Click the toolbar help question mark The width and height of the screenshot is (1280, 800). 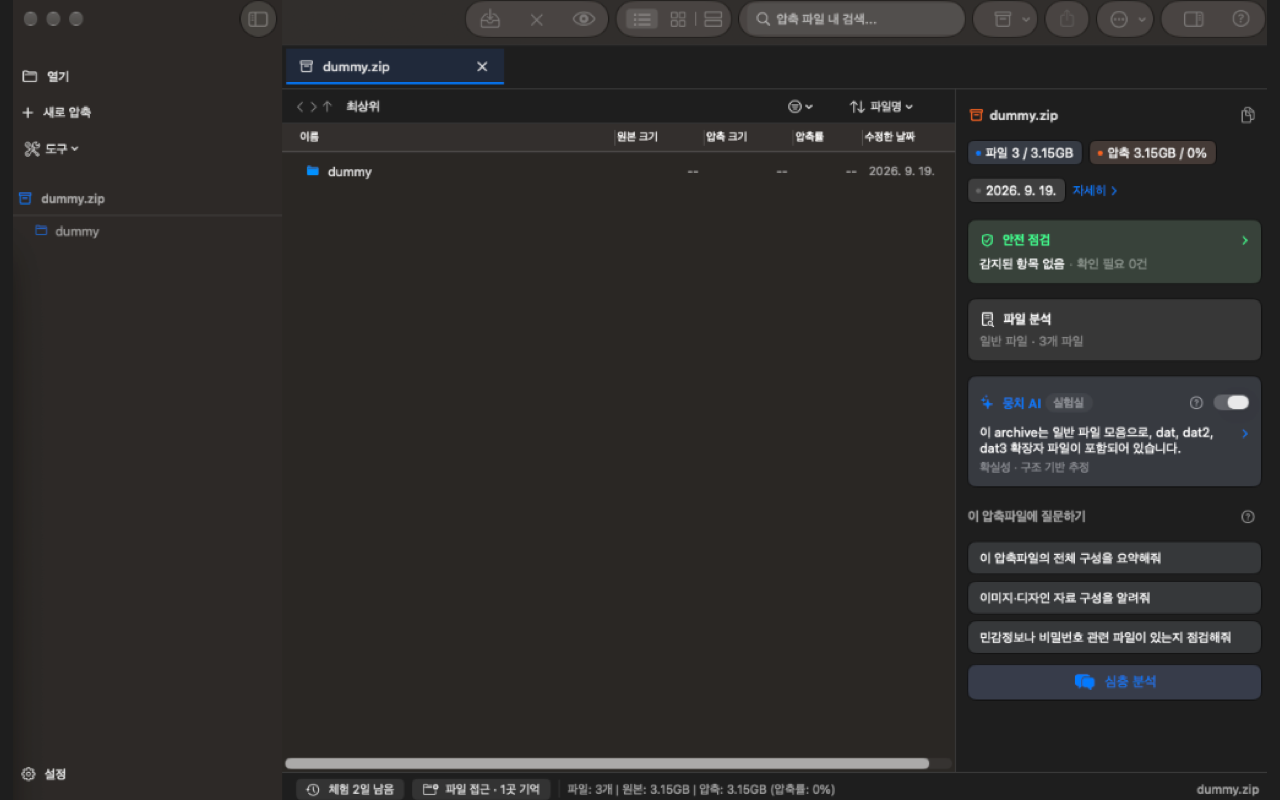(1241, 19)
